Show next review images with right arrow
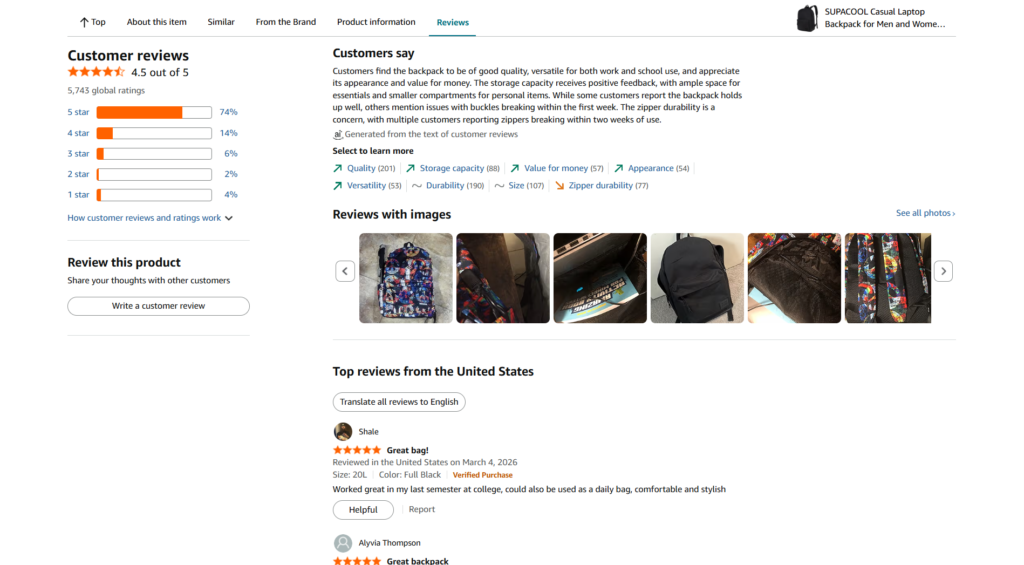The height and width of the screenshot is (565, 1024). [943, 271]
